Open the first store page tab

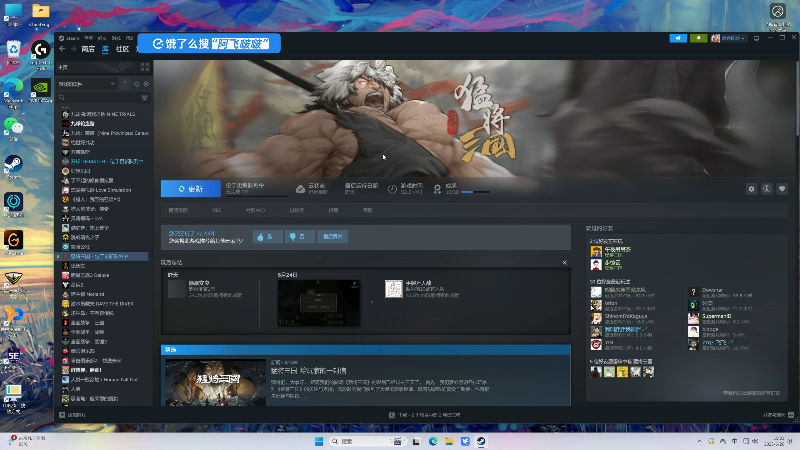point(178,210)
